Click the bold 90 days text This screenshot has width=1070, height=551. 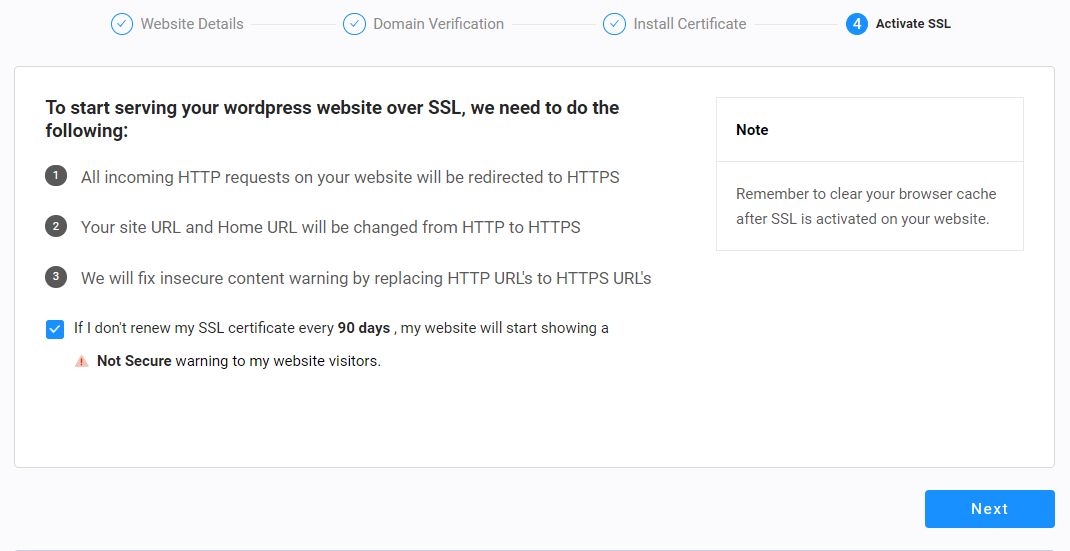point(364,328)
